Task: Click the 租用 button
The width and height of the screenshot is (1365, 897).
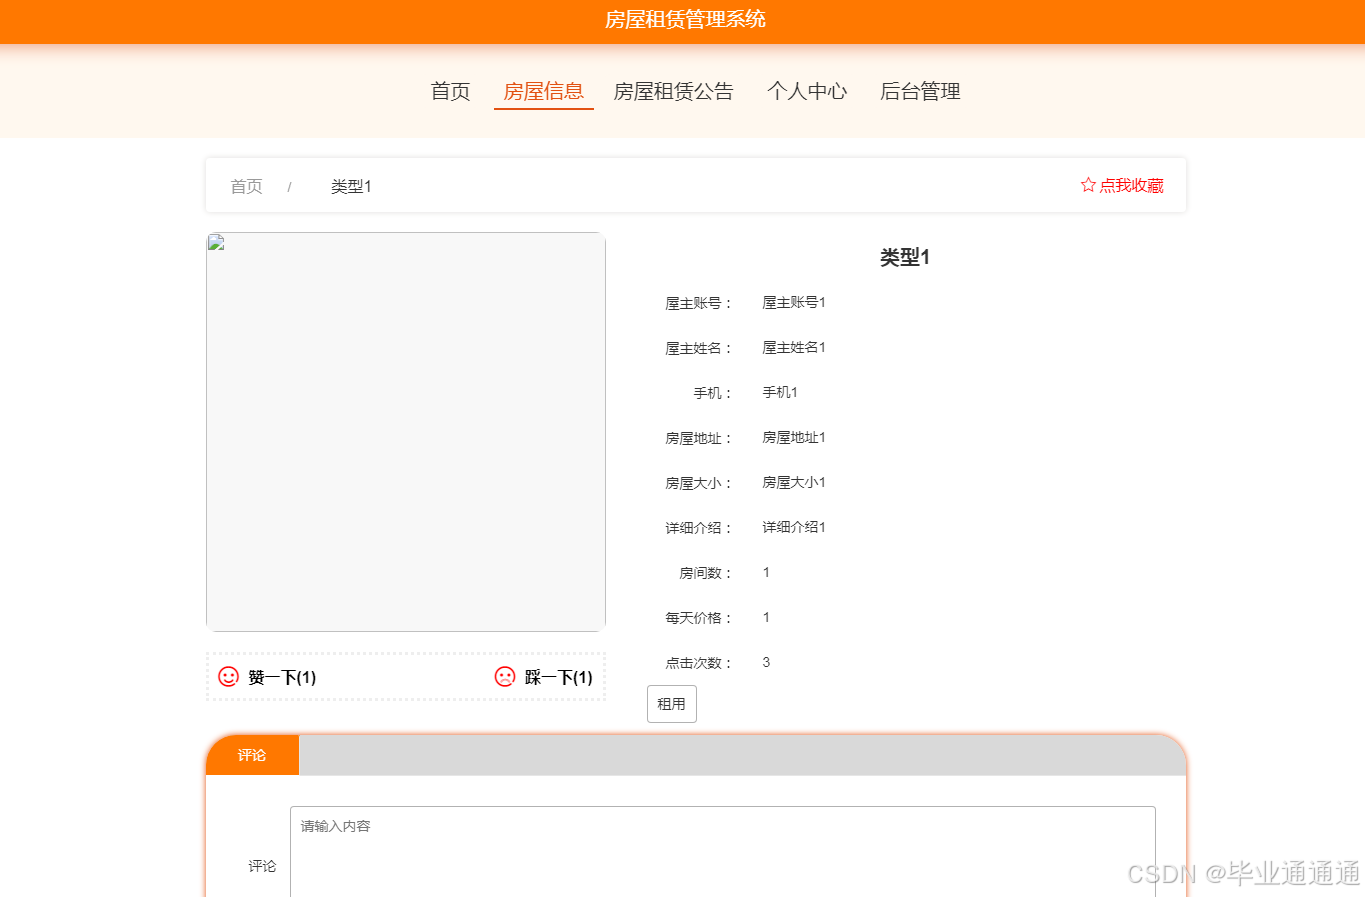Action: [672, 704]
